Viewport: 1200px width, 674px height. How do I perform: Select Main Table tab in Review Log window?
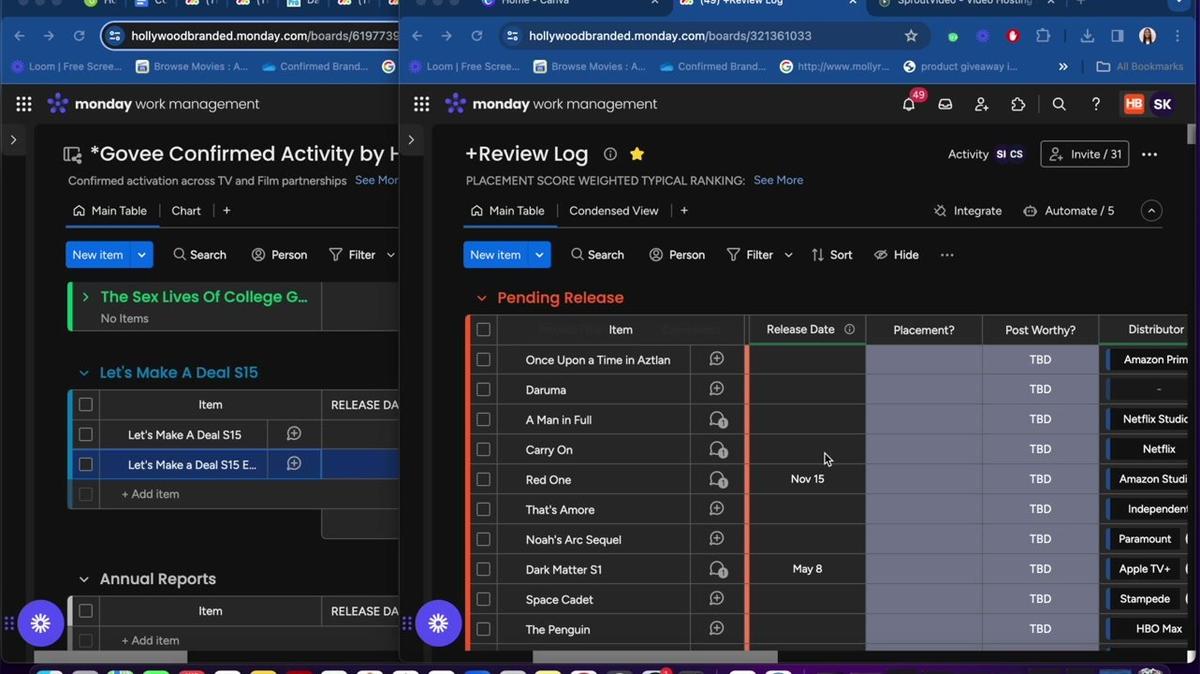(x=507, y=211)
